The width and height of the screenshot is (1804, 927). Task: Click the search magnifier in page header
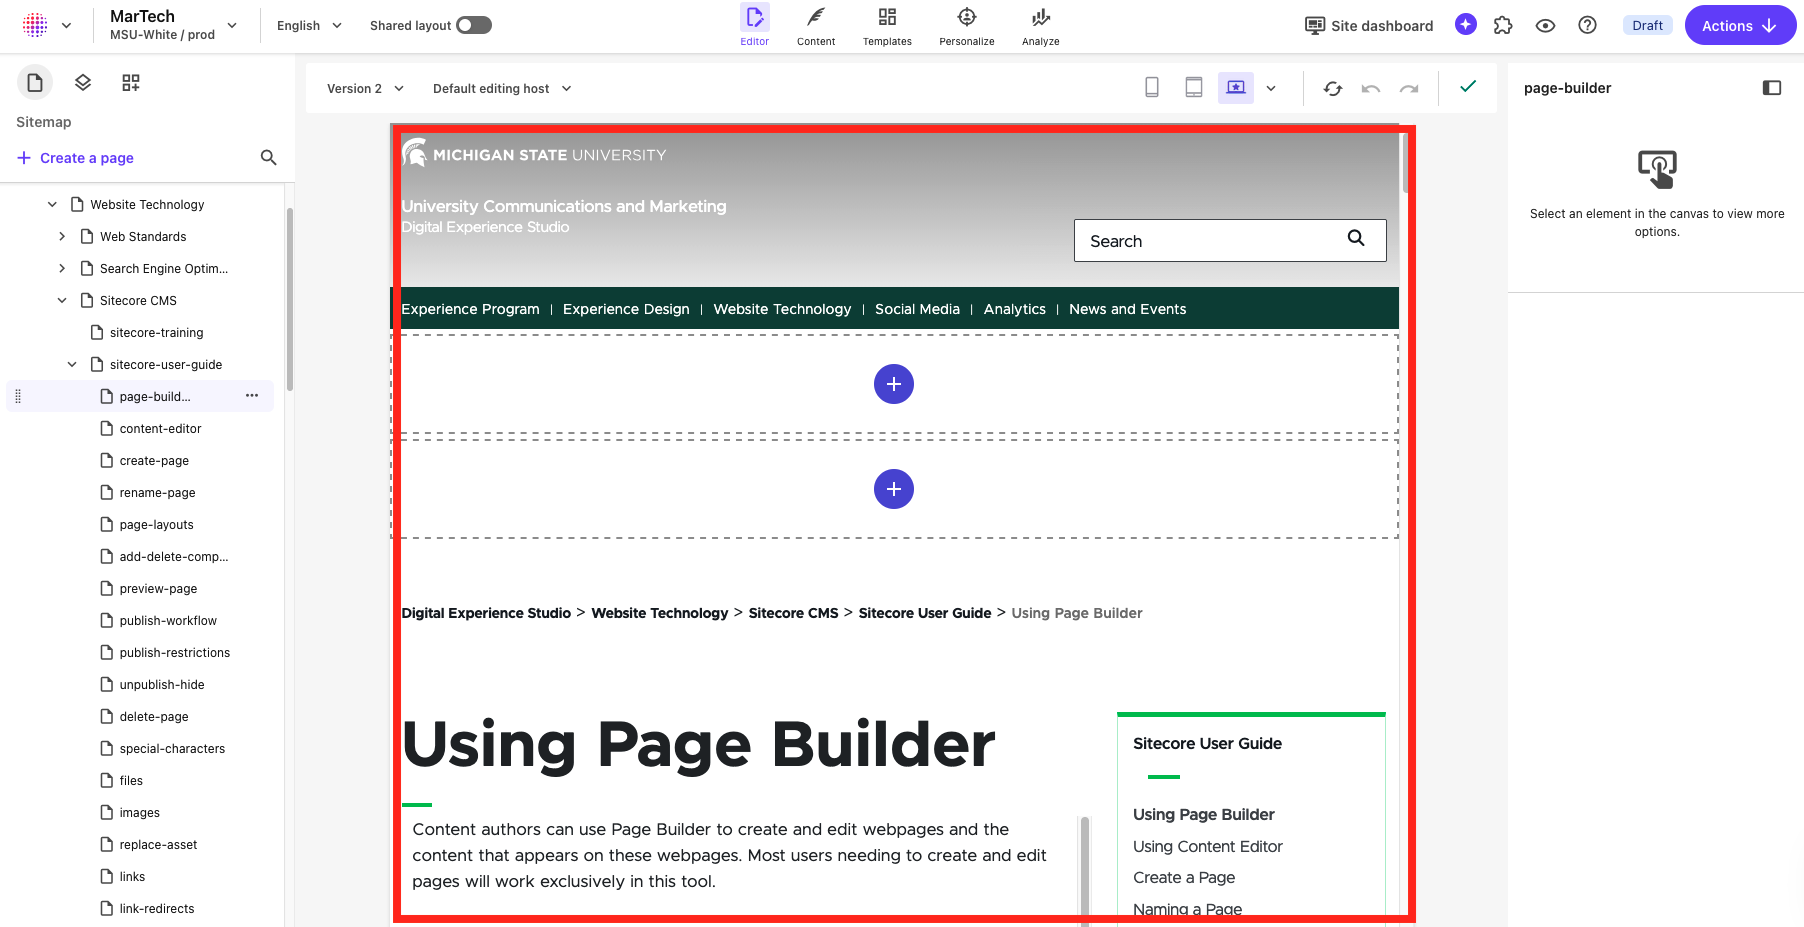[1356, 238]
